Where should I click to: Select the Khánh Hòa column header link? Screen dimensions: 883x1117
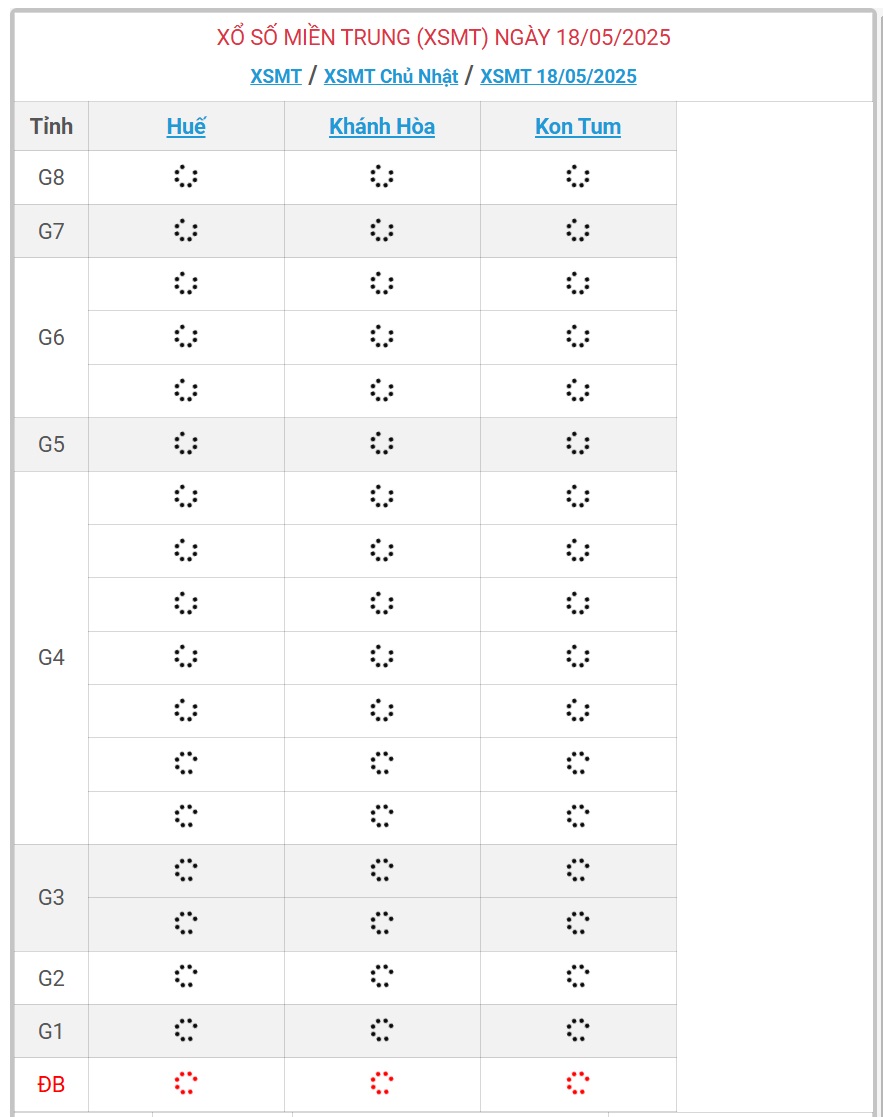pos(382,126)
